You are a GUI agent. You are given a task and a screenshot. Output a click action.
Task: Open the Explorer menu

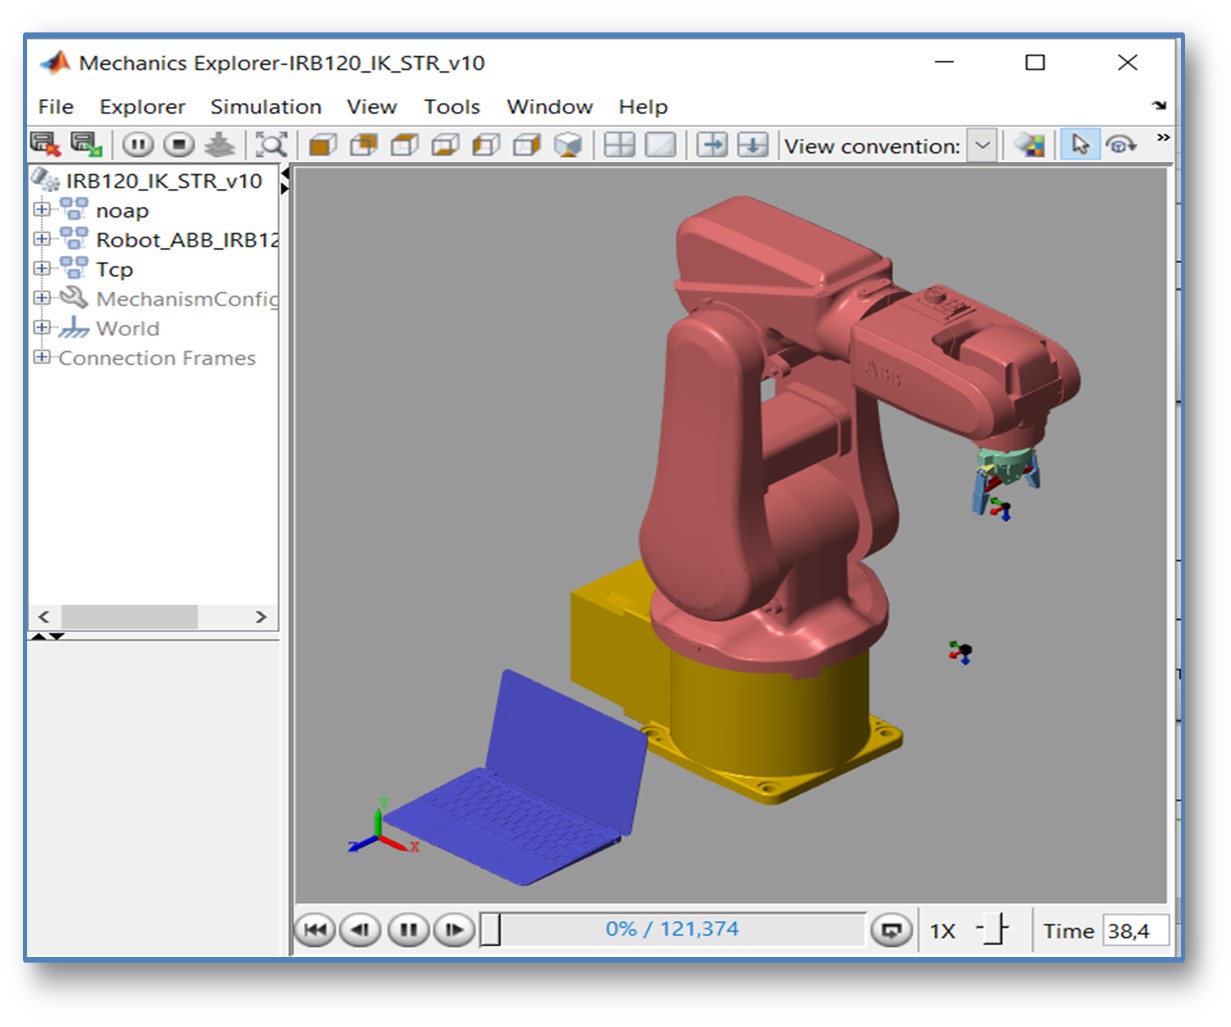click(142, 107)
